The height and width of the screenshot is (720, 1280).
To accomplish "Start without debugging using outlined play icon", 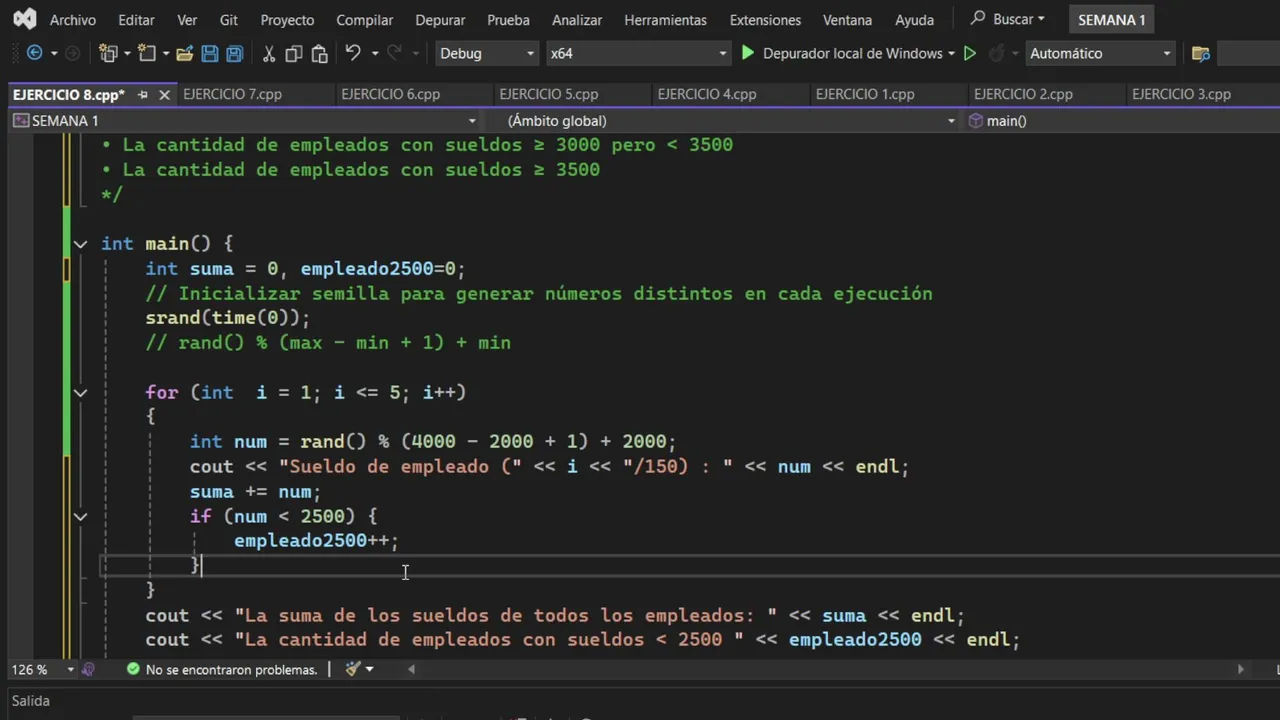I will [969, 53].
